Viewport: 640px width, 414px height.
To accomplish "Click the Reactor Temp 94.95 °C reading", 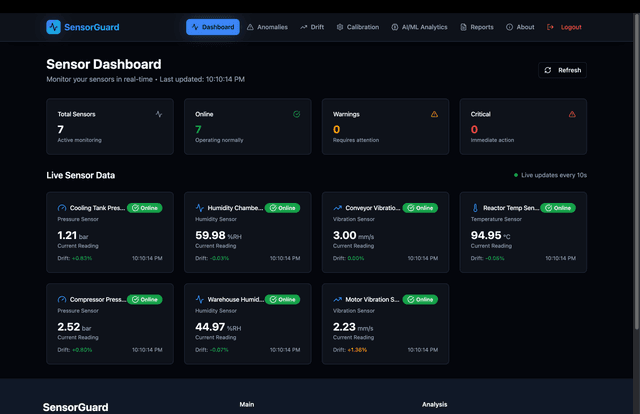I will (490, 235).
